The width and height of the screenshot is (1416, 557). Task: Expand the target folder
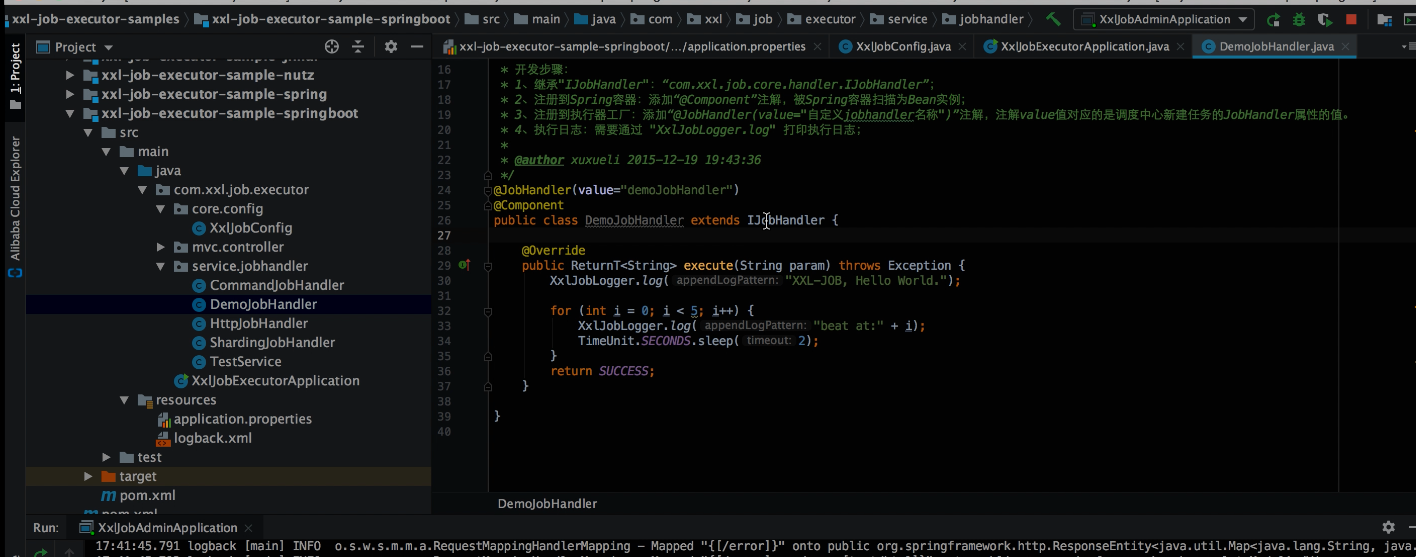point(88,475)
